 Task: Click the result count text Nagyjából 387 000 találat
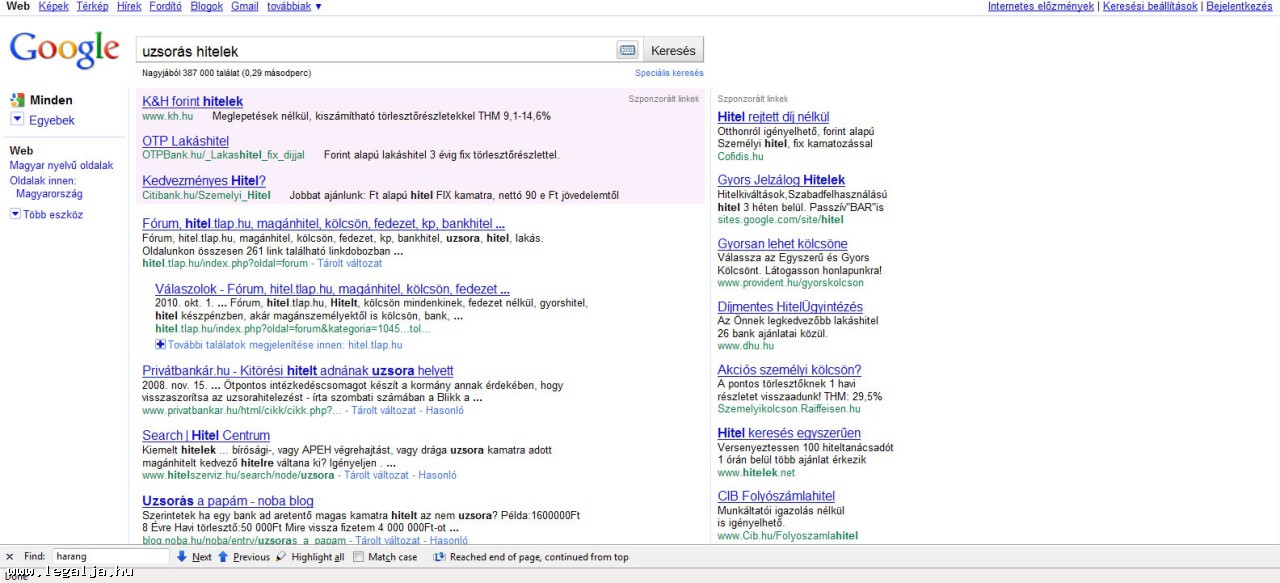(226, 73)
